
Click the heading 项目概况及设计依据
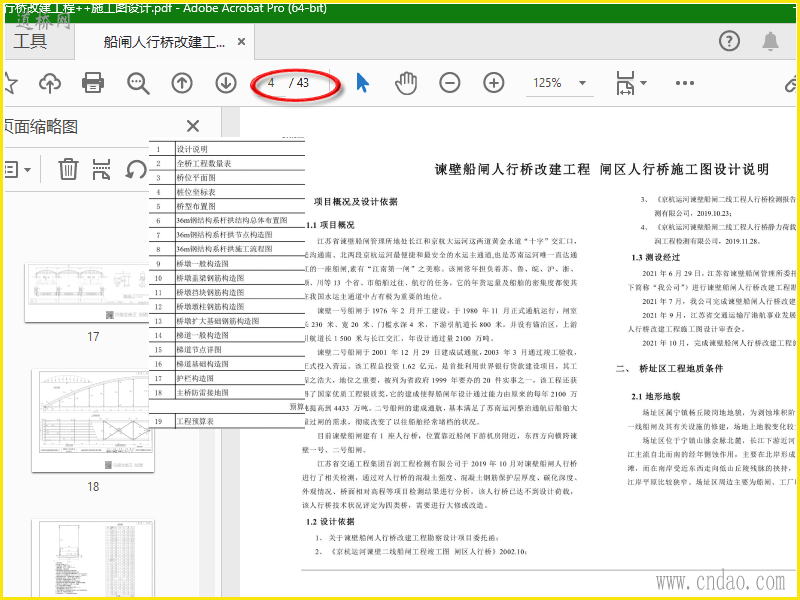(x=356, y=202)
